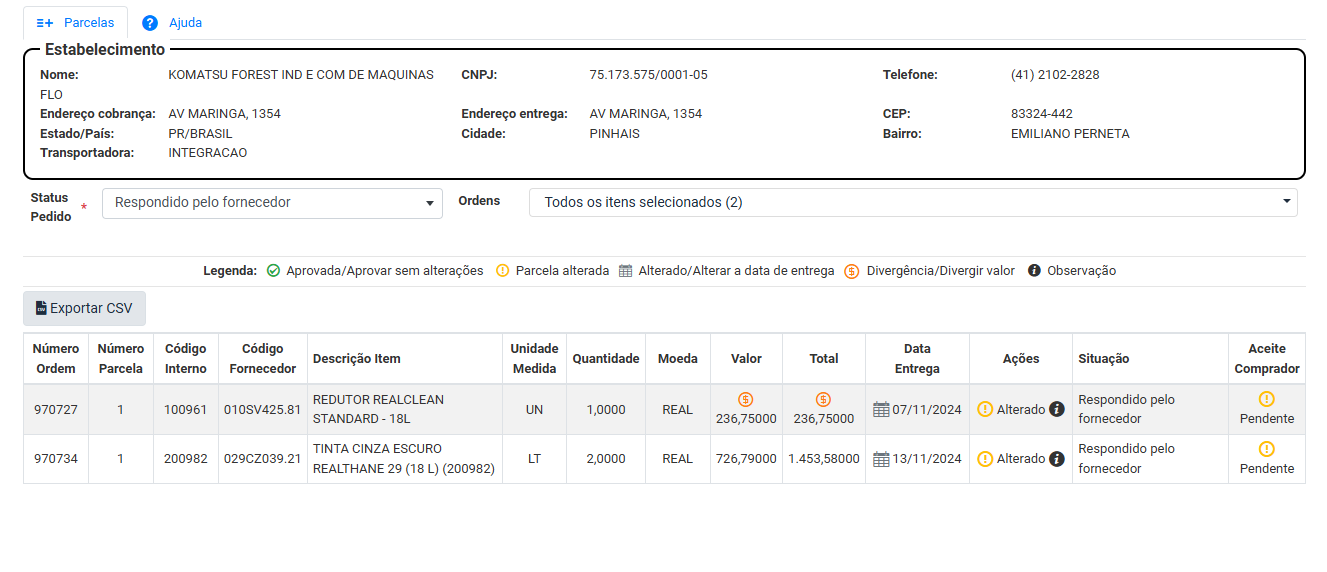This screenshot has width=1327, height=572.
Task: Click calendar icon beside date 13/11/2024
Action: [x=881, y=459]
